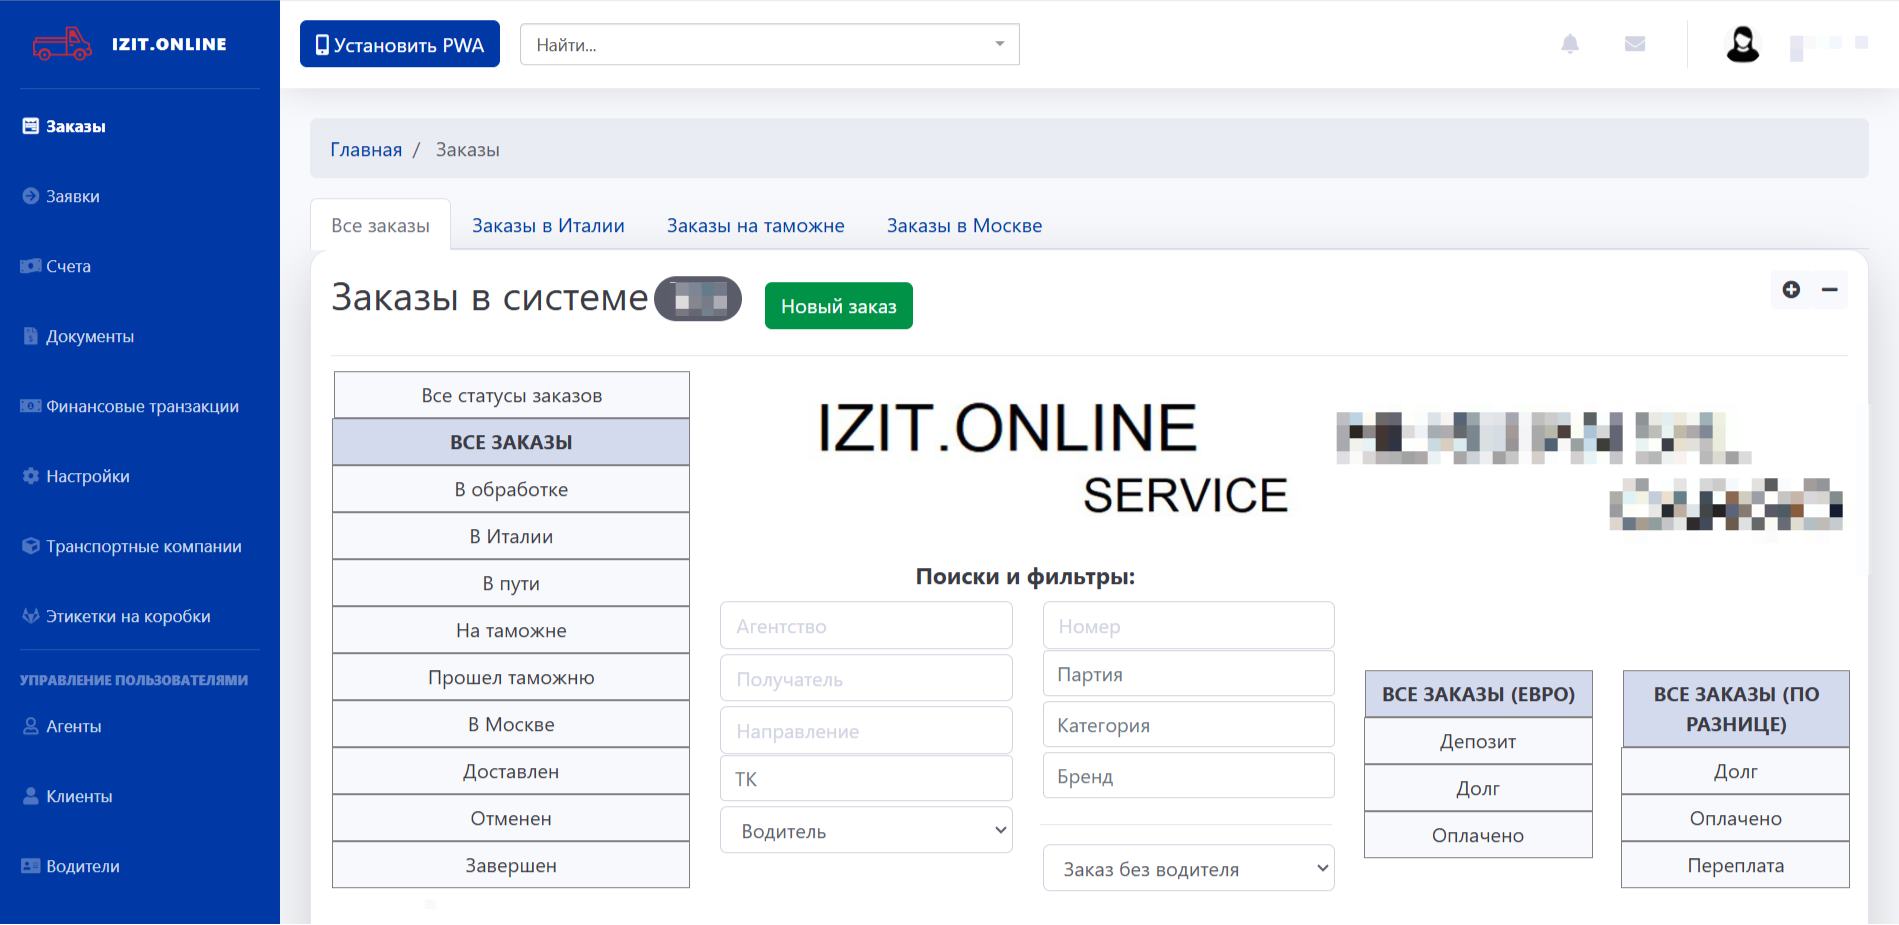Click the user avatar icon
Image resolution: width=1899 pixels, height=925 pixels.
[1743, 44]
